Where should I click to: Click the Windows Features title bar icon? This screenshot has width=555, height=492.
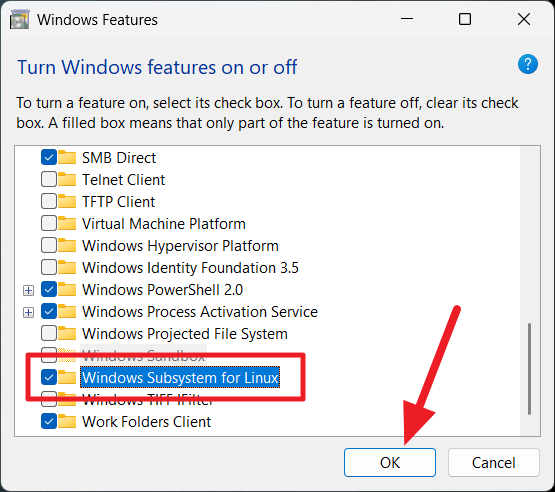tap(19, 19)
